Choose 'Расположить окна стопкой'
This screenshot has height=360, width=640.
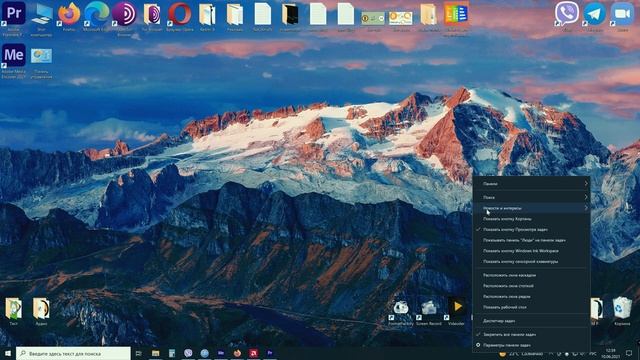[531, 286]
